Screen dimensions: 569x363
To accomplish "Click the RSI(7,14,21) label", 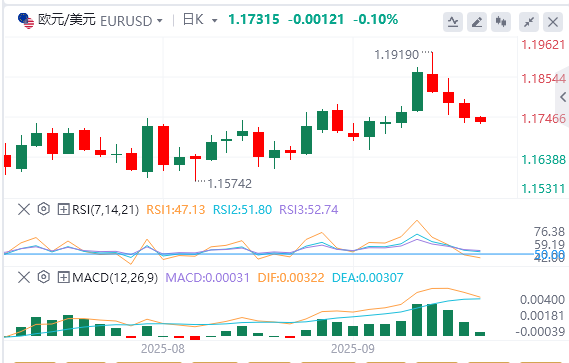I will pos(106,210).
